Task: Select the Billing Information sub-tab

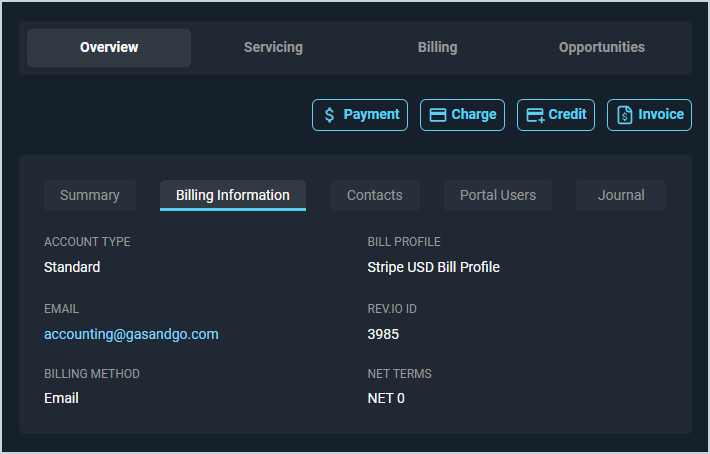Action: tap(233, 195)
